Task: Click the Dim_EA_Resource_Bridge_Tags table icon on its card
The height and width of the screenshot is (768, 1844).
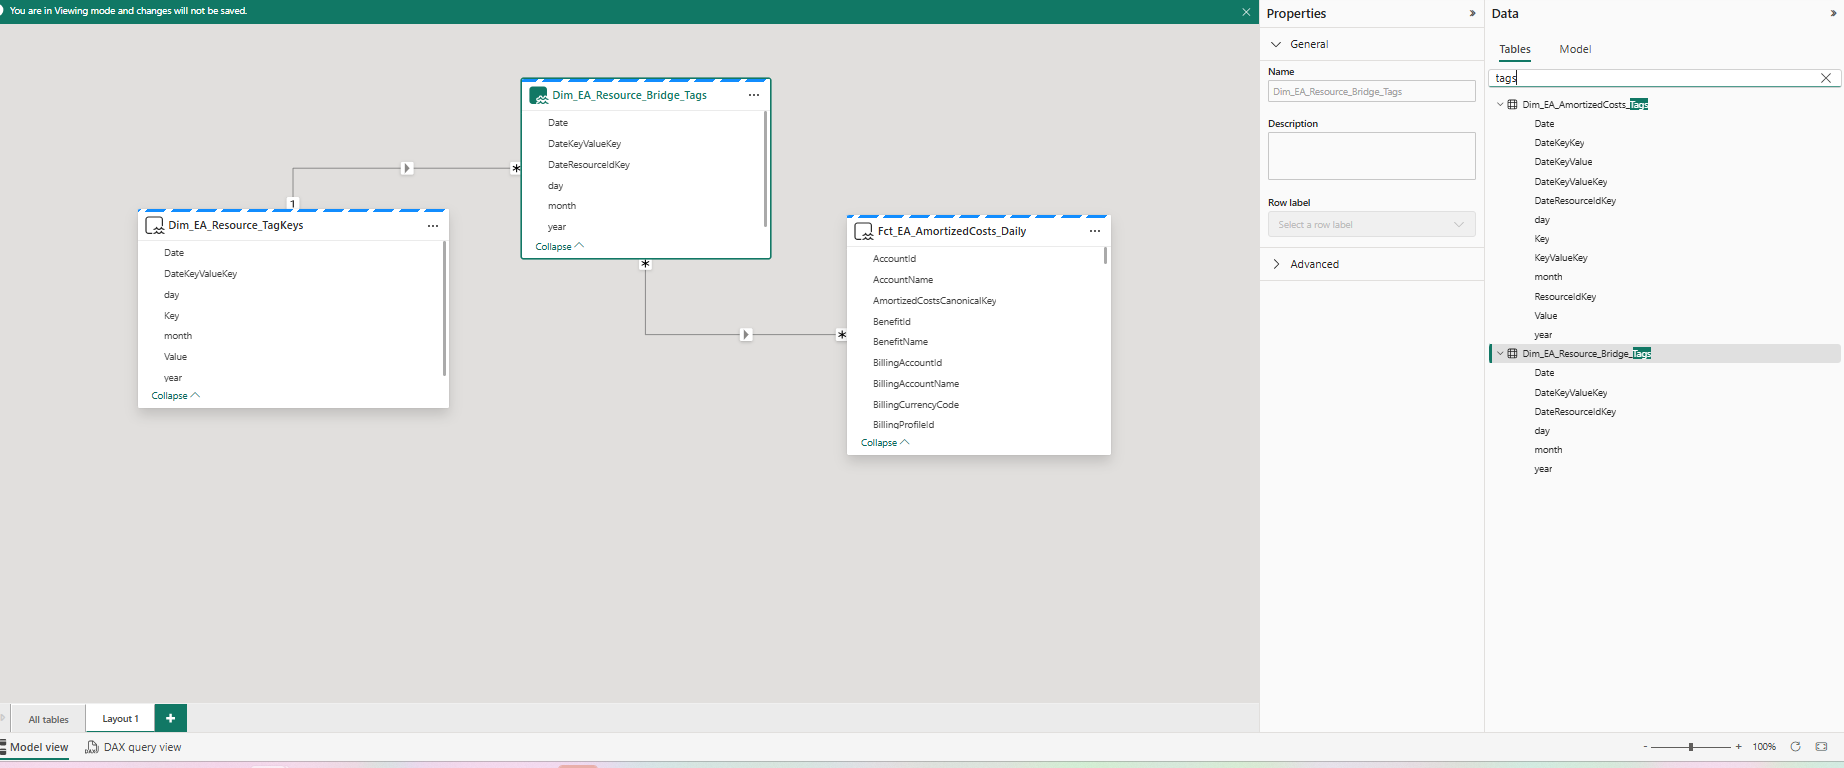Action: [x=538, y=96]
